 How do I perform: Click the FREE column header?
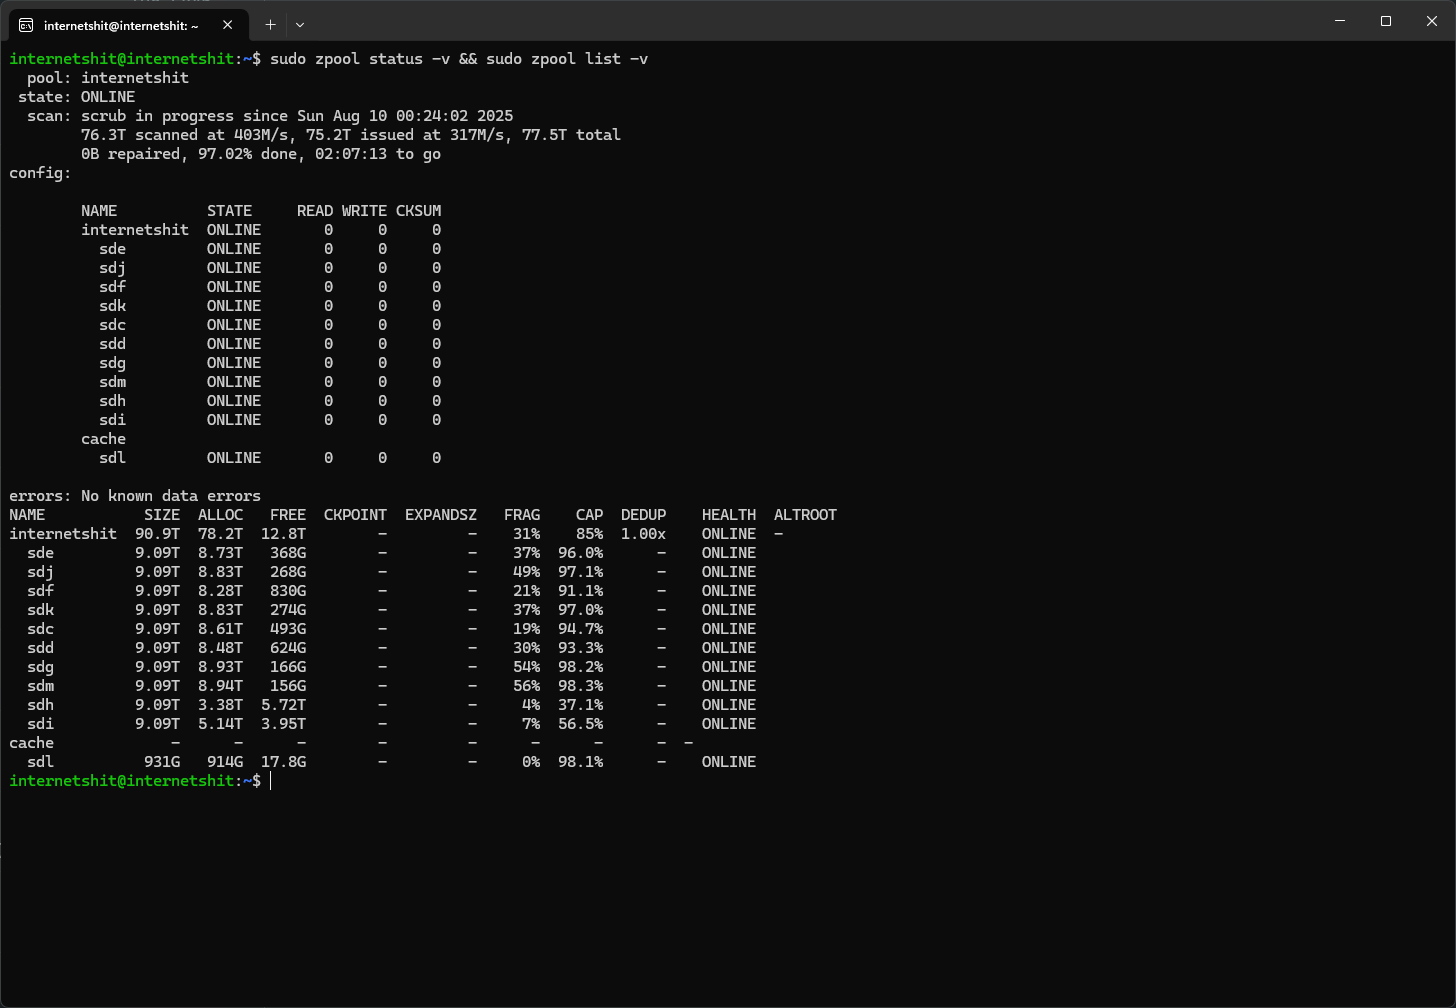click(x=288, y=515)
